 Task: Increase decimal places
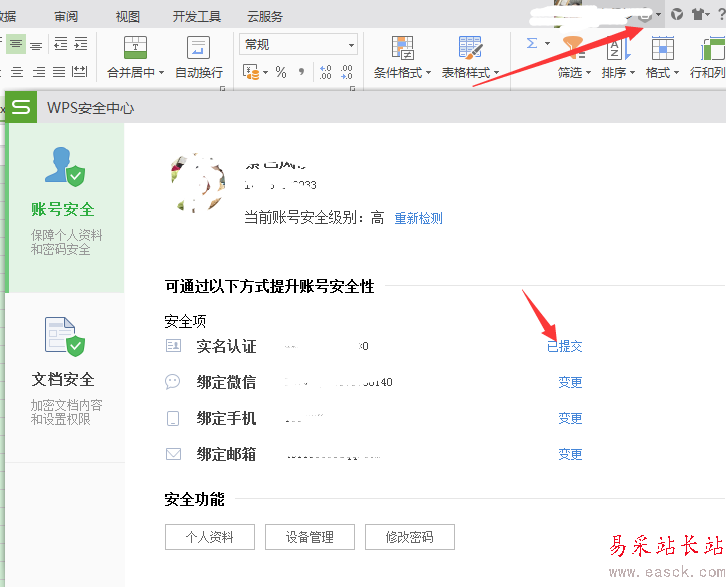[x=325, y=72]
